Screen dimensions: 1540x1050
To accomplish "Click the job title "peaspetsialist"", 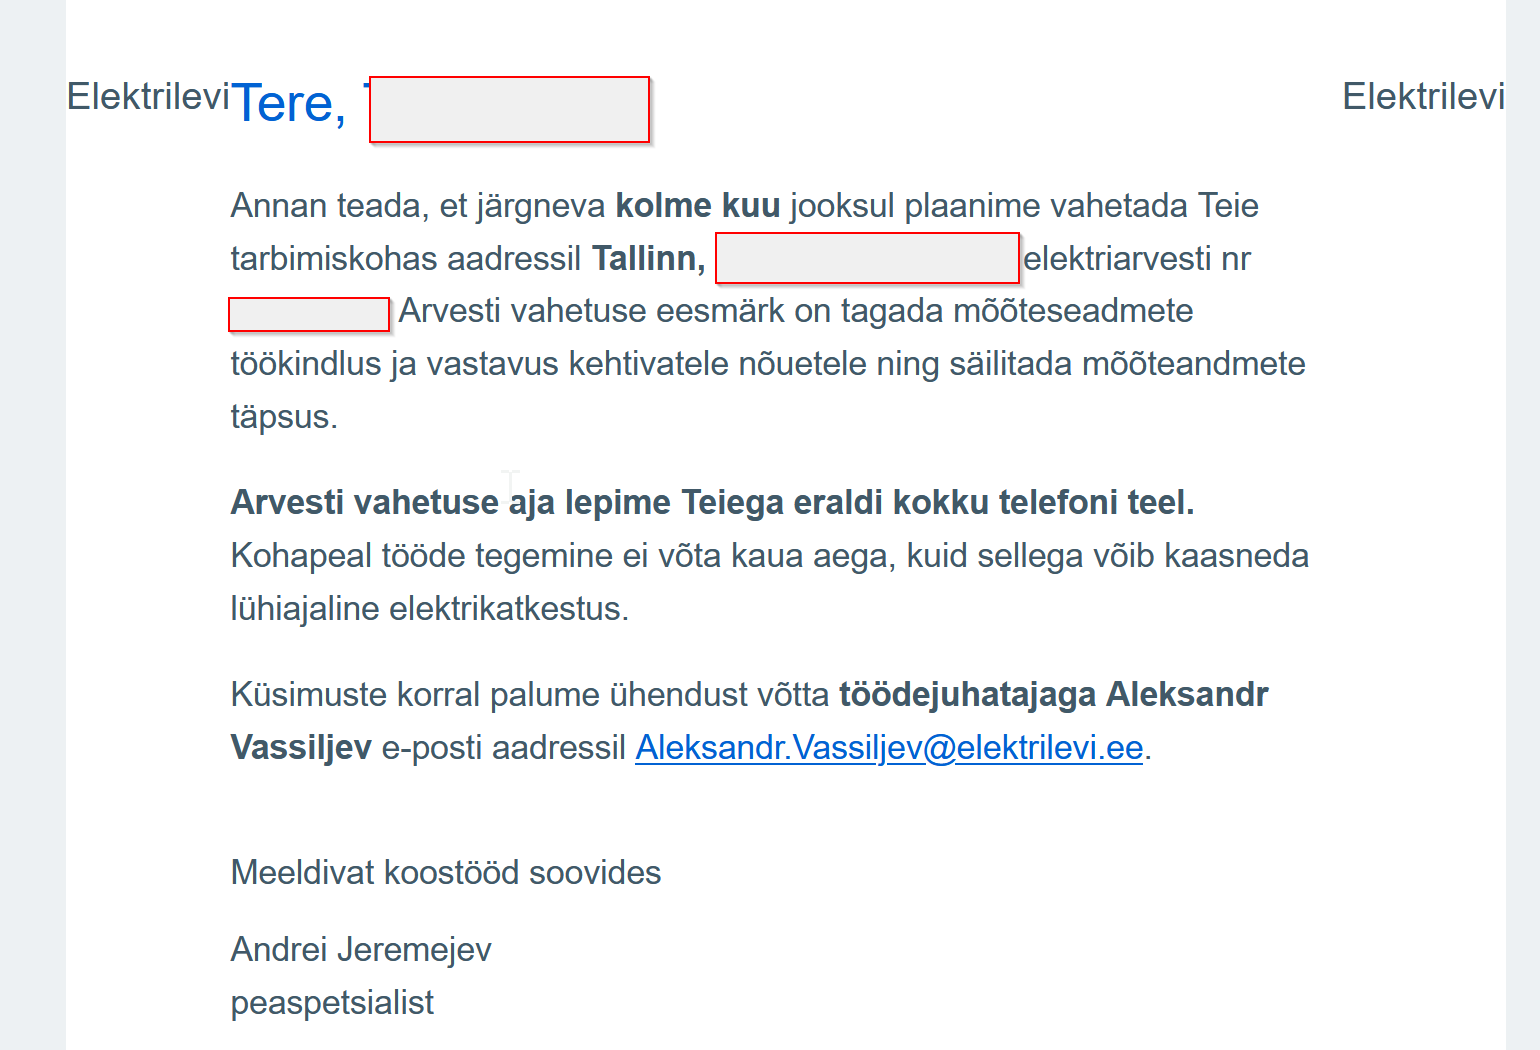I will point(332,1002).
